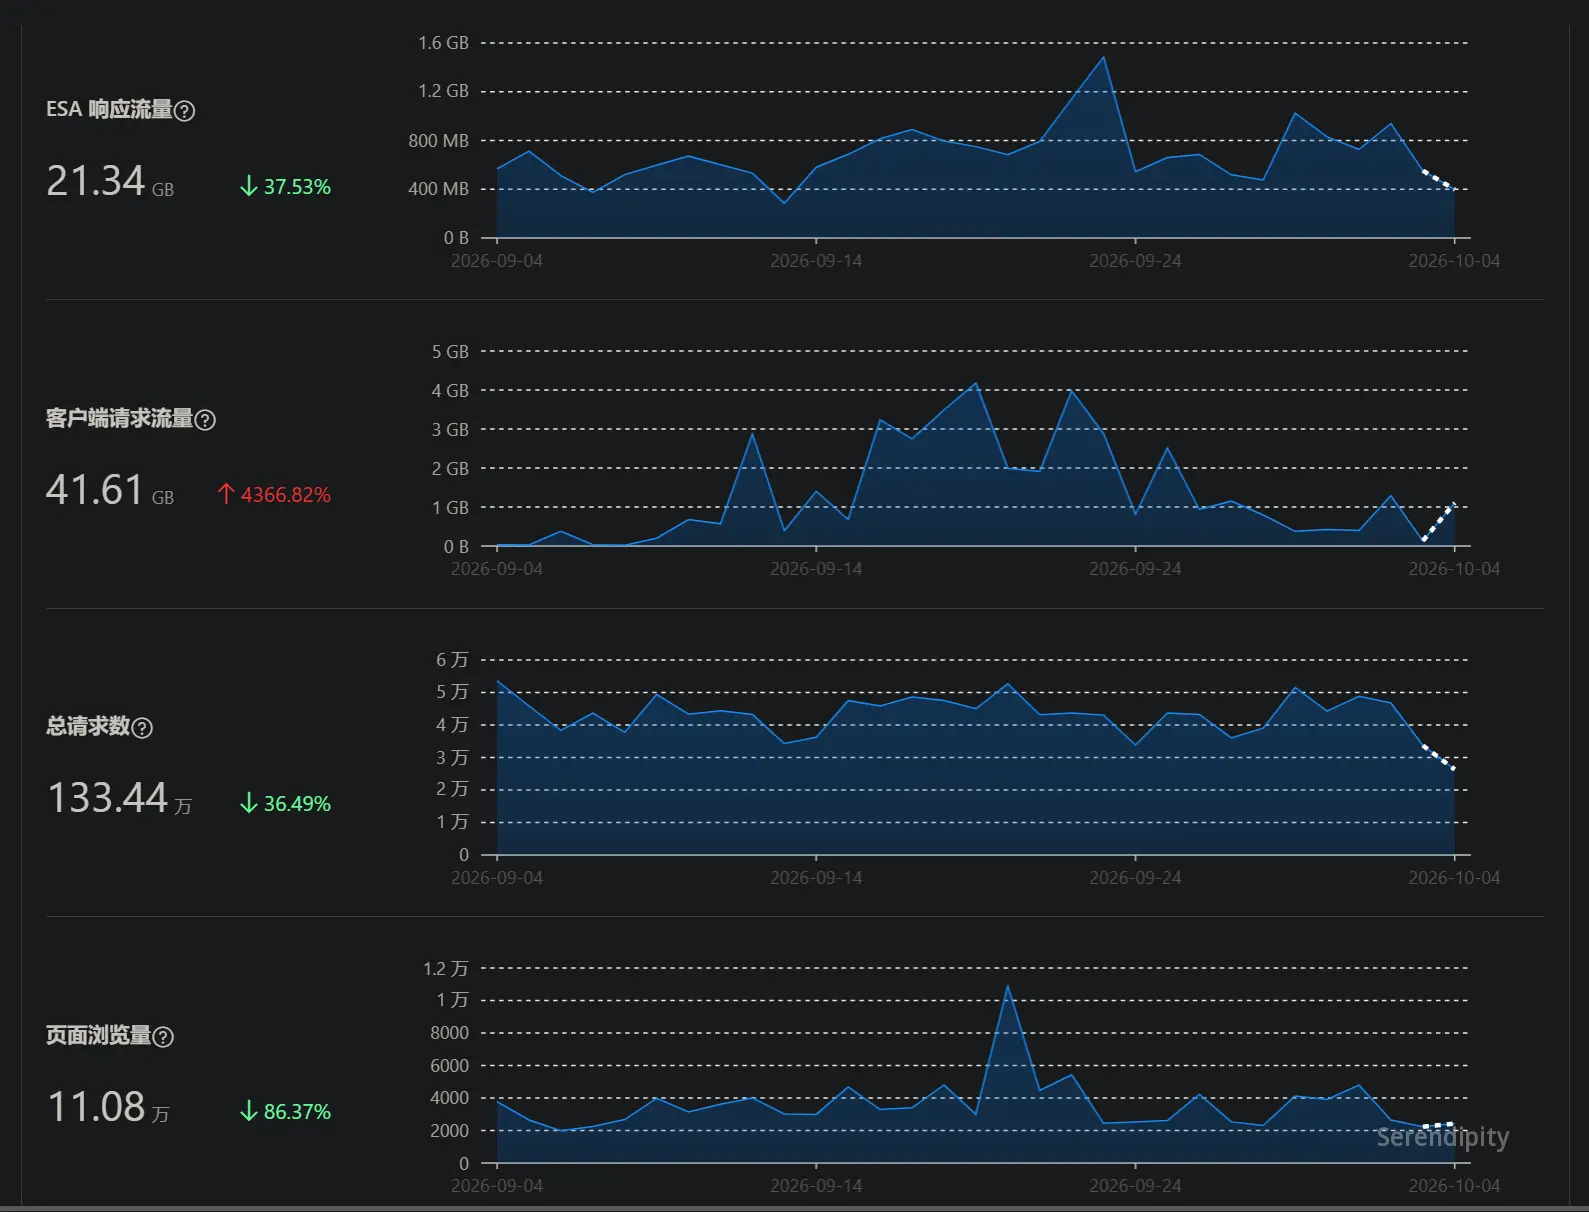
Task: Click the 1.2 万 axis label
Action: (446, 969)
